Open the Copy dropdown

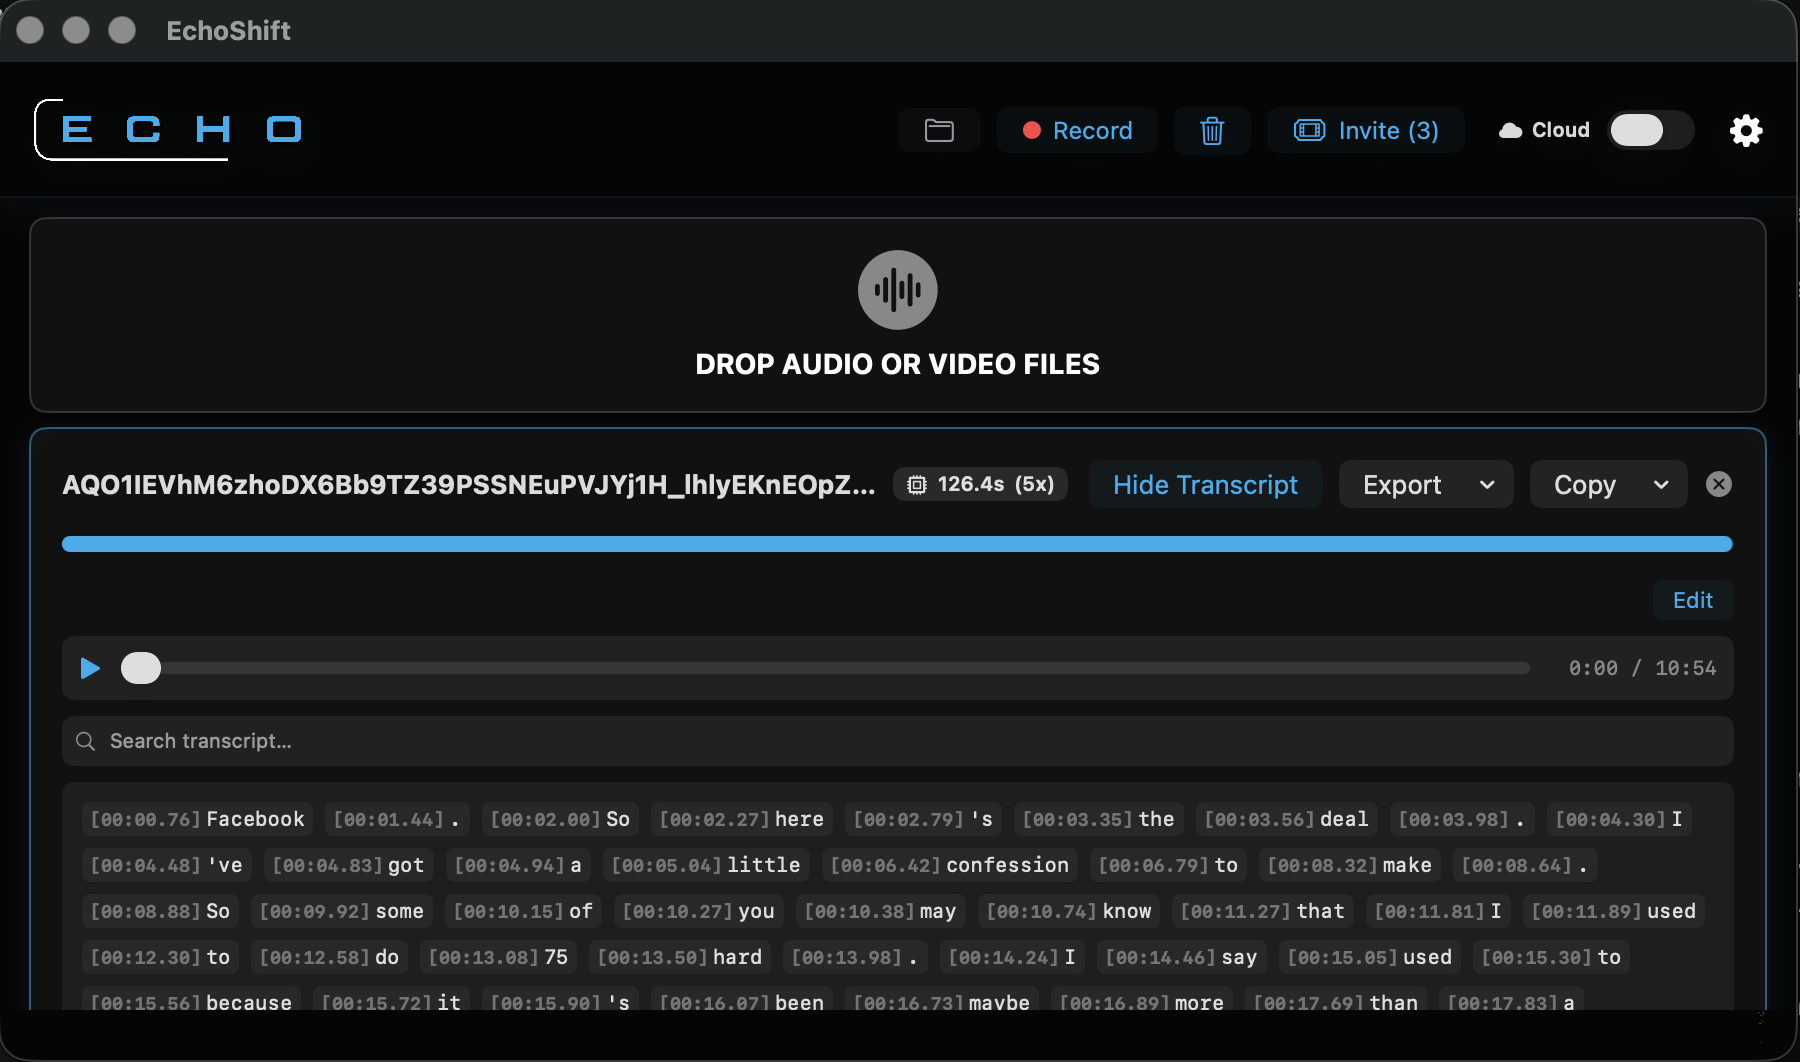1609,484
